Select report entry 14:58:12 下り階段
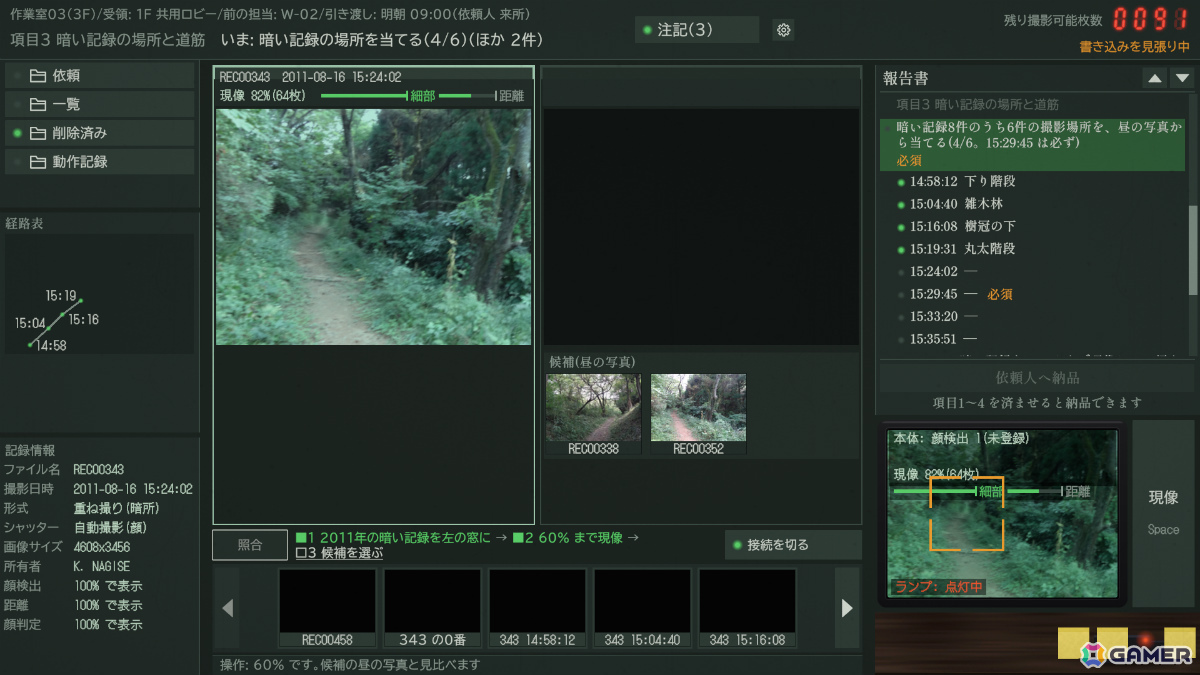 [x=1037, y=182]
